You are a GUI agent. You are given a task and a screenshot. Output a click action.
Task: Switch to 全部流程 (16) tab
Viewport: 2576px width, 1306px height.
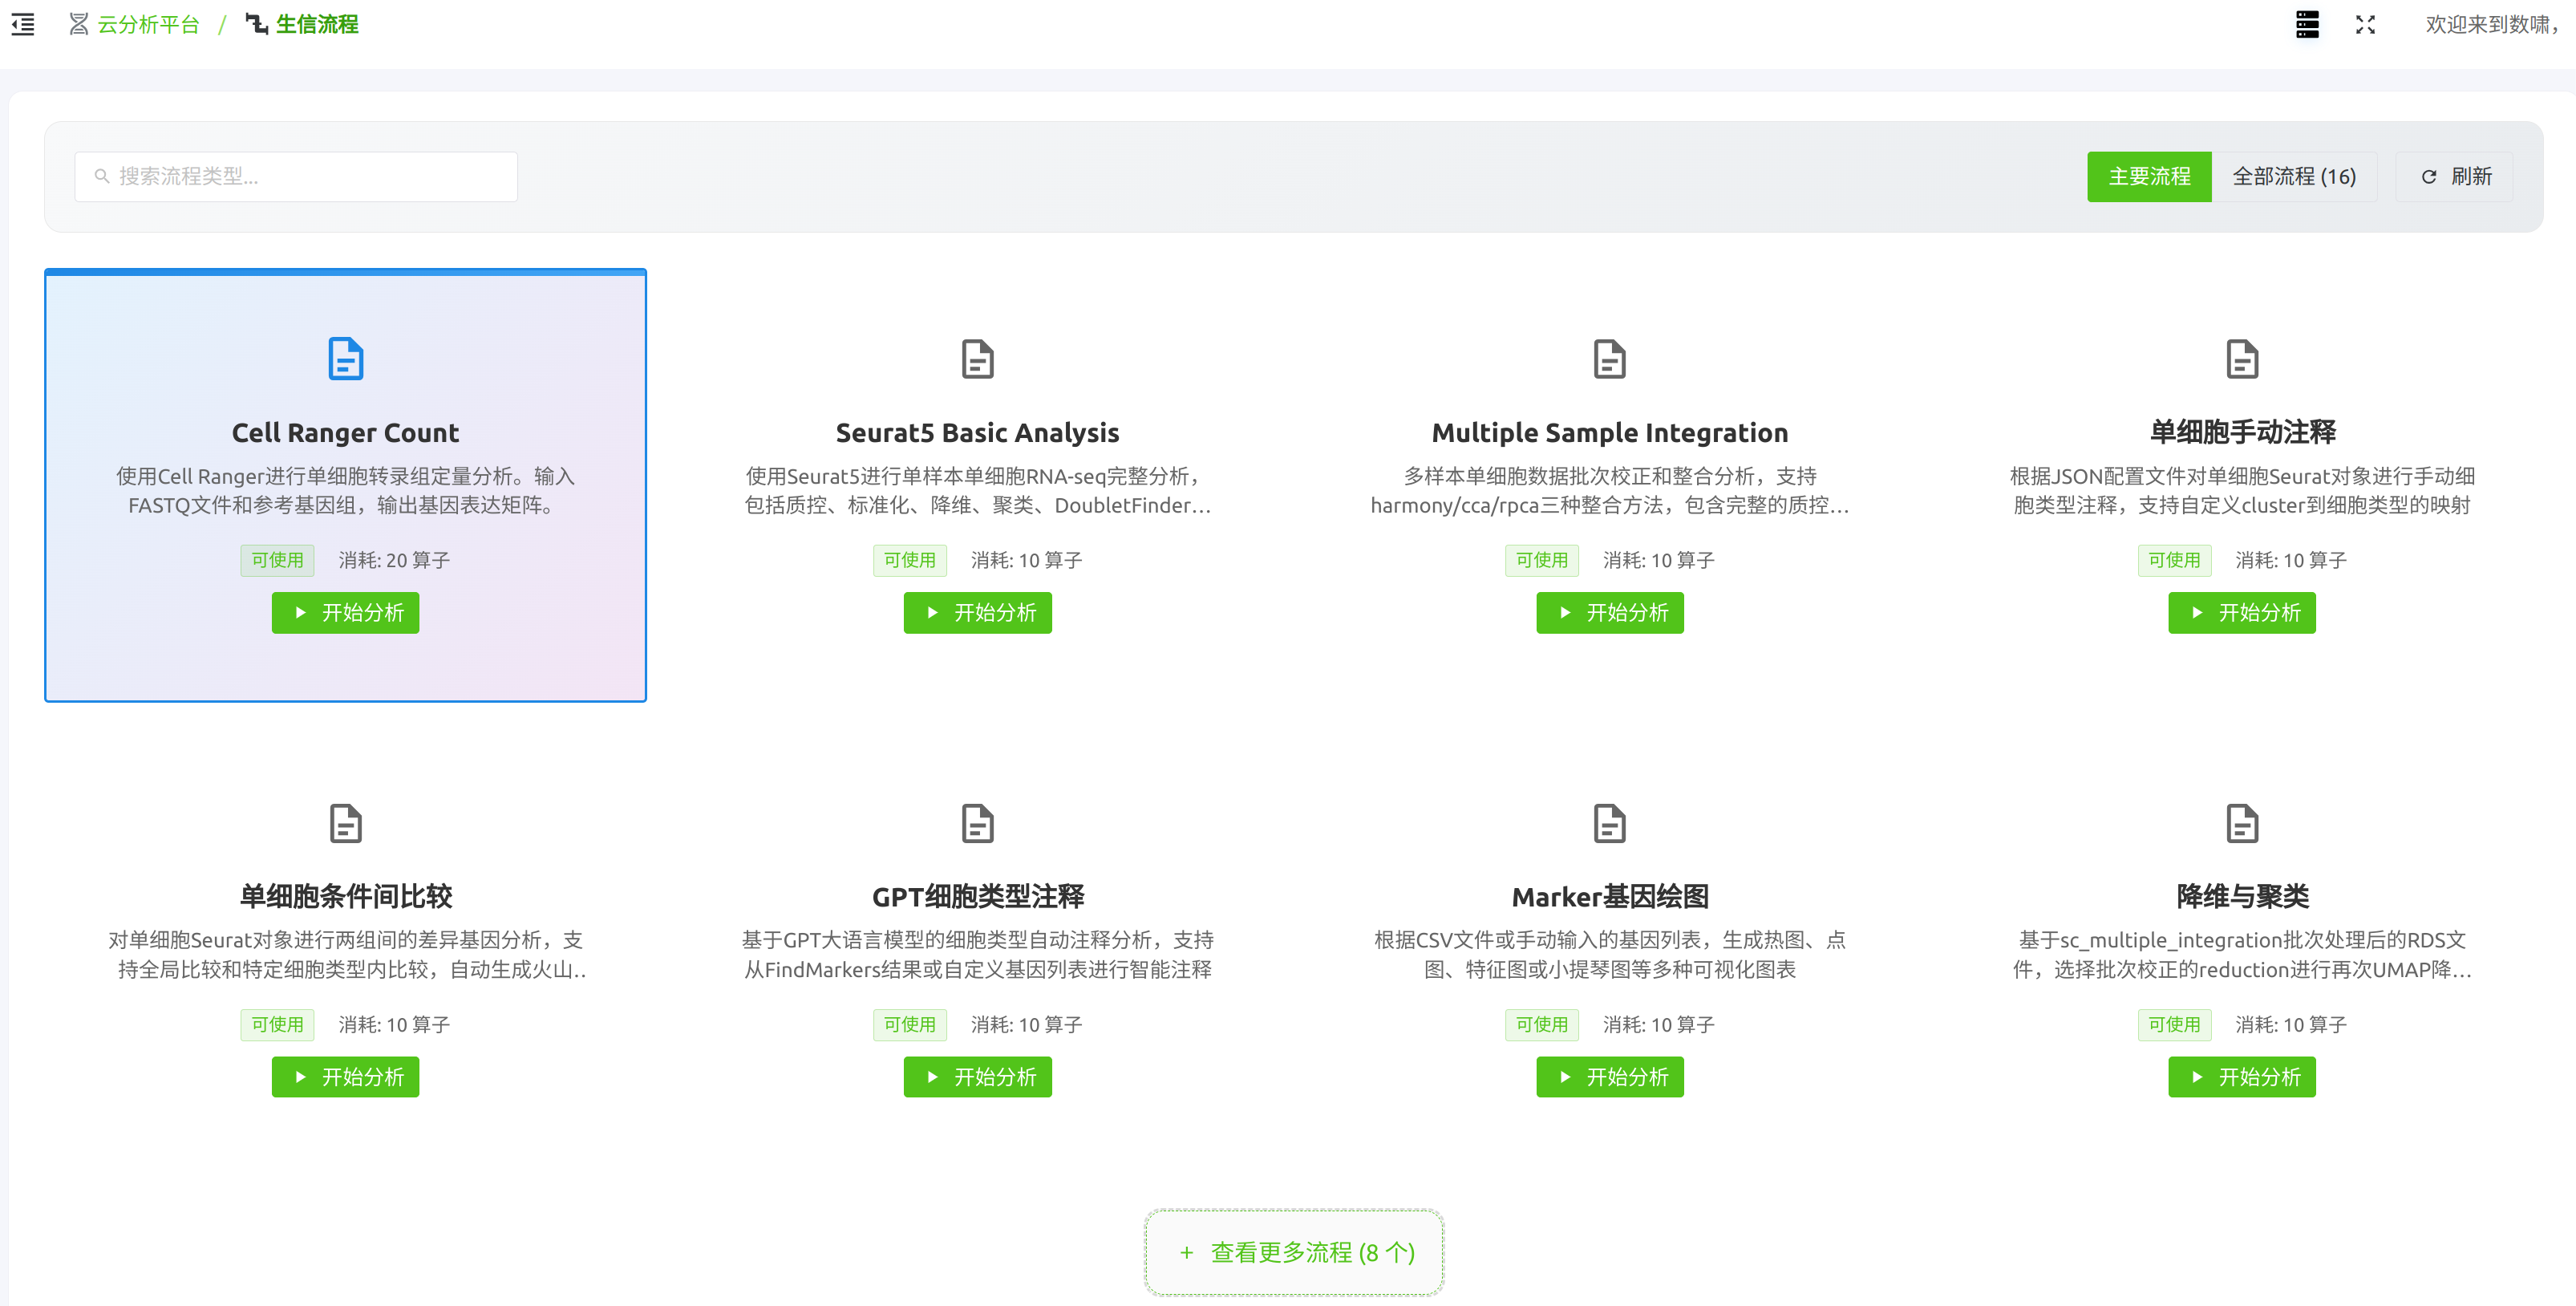pos(2293,177)
